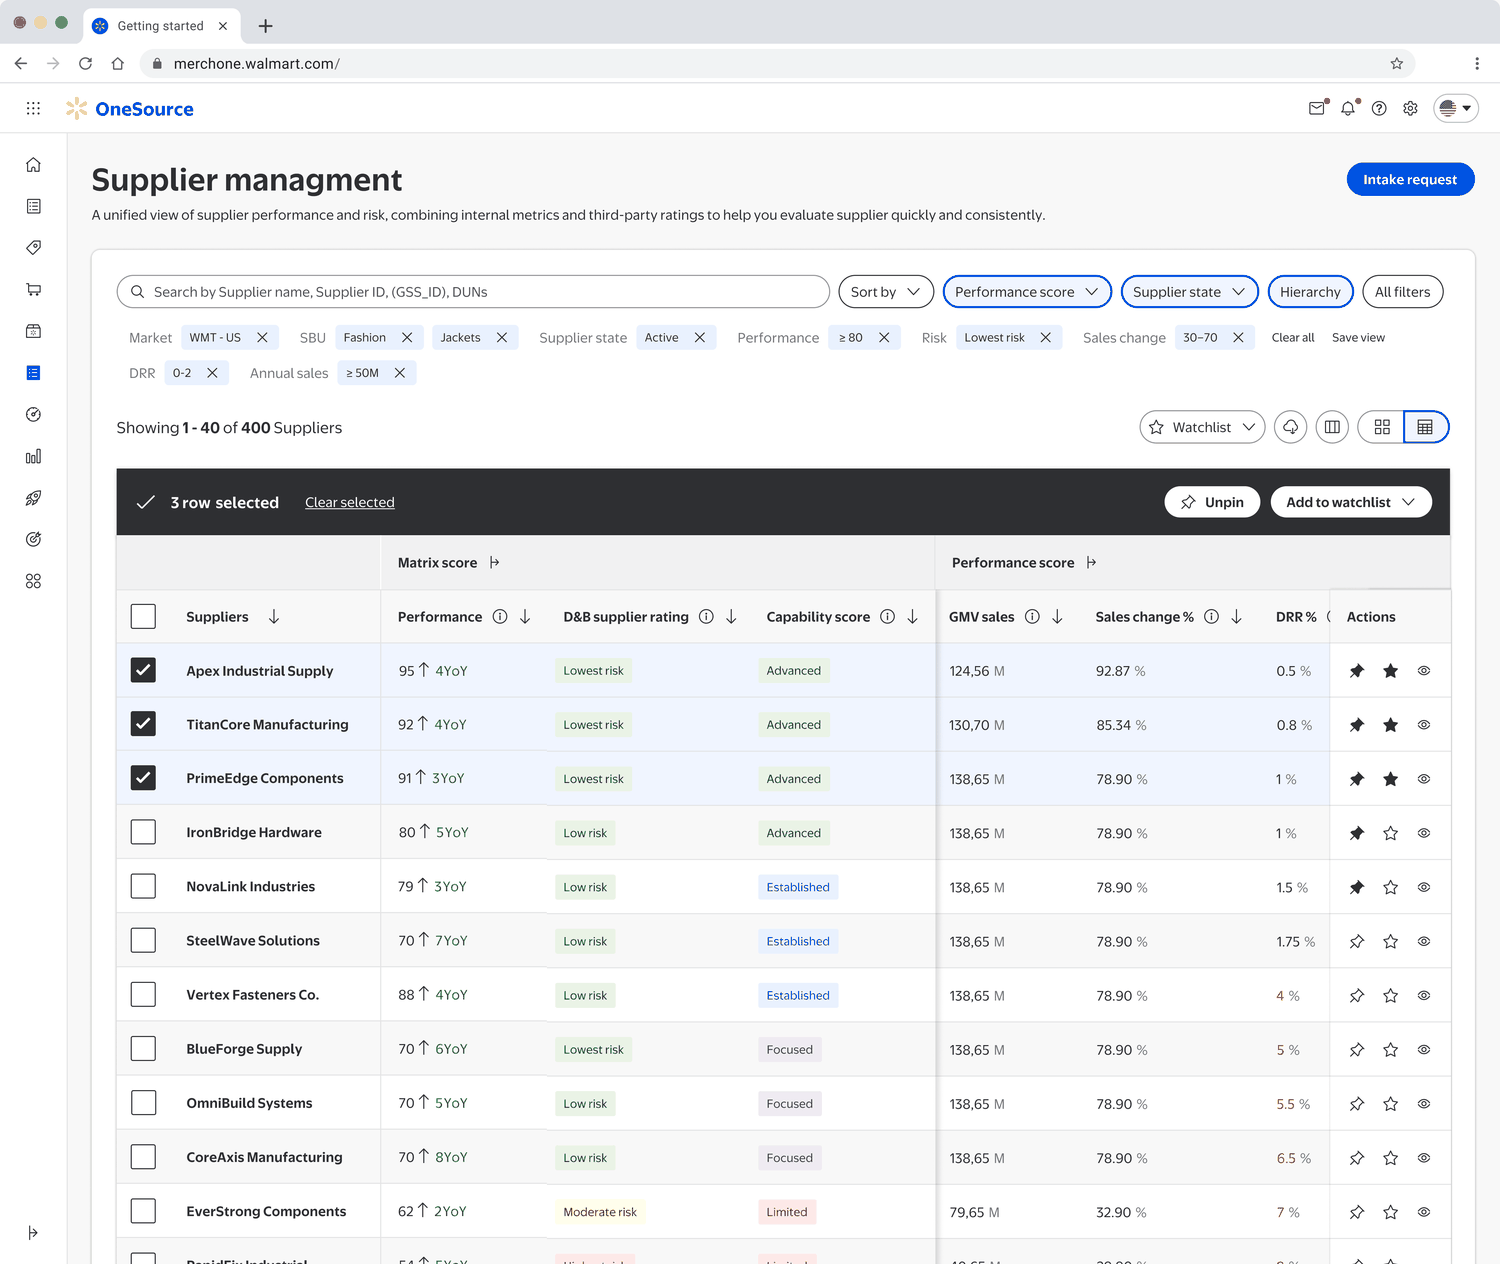Focus the supplier search field
The image size is (1500, 1264).
tap(473, 292)
